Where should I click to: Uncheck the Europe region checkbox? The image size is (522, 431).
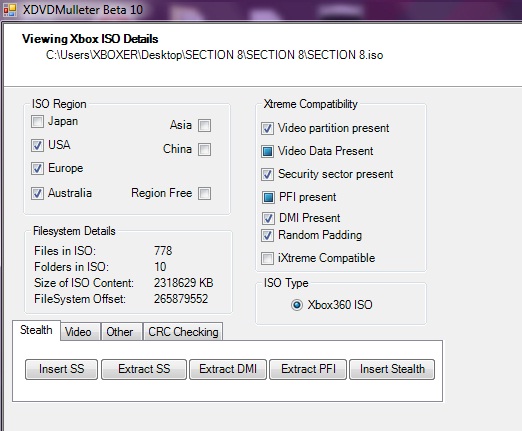37,168
